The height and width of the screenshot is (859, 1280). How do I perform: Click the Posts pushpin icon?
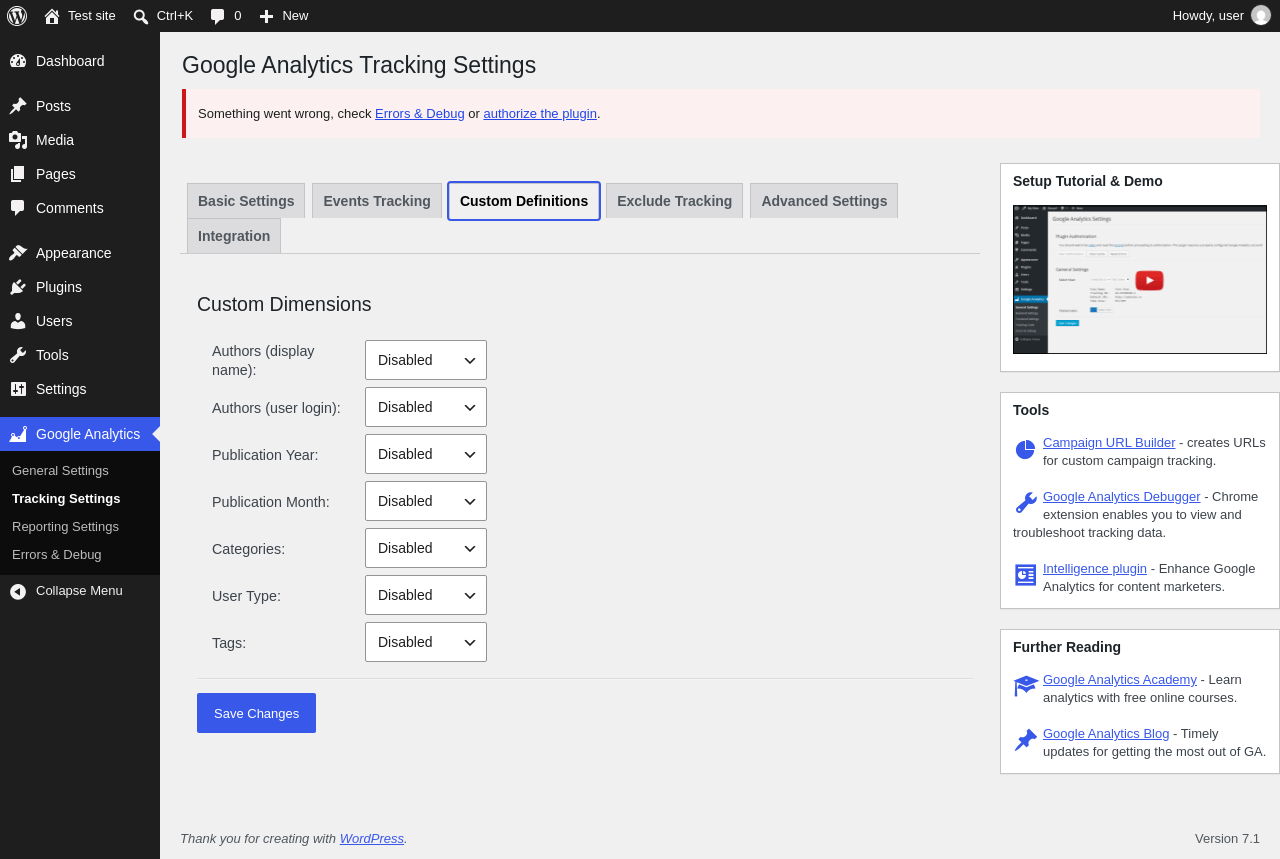(x=18, y=106)
